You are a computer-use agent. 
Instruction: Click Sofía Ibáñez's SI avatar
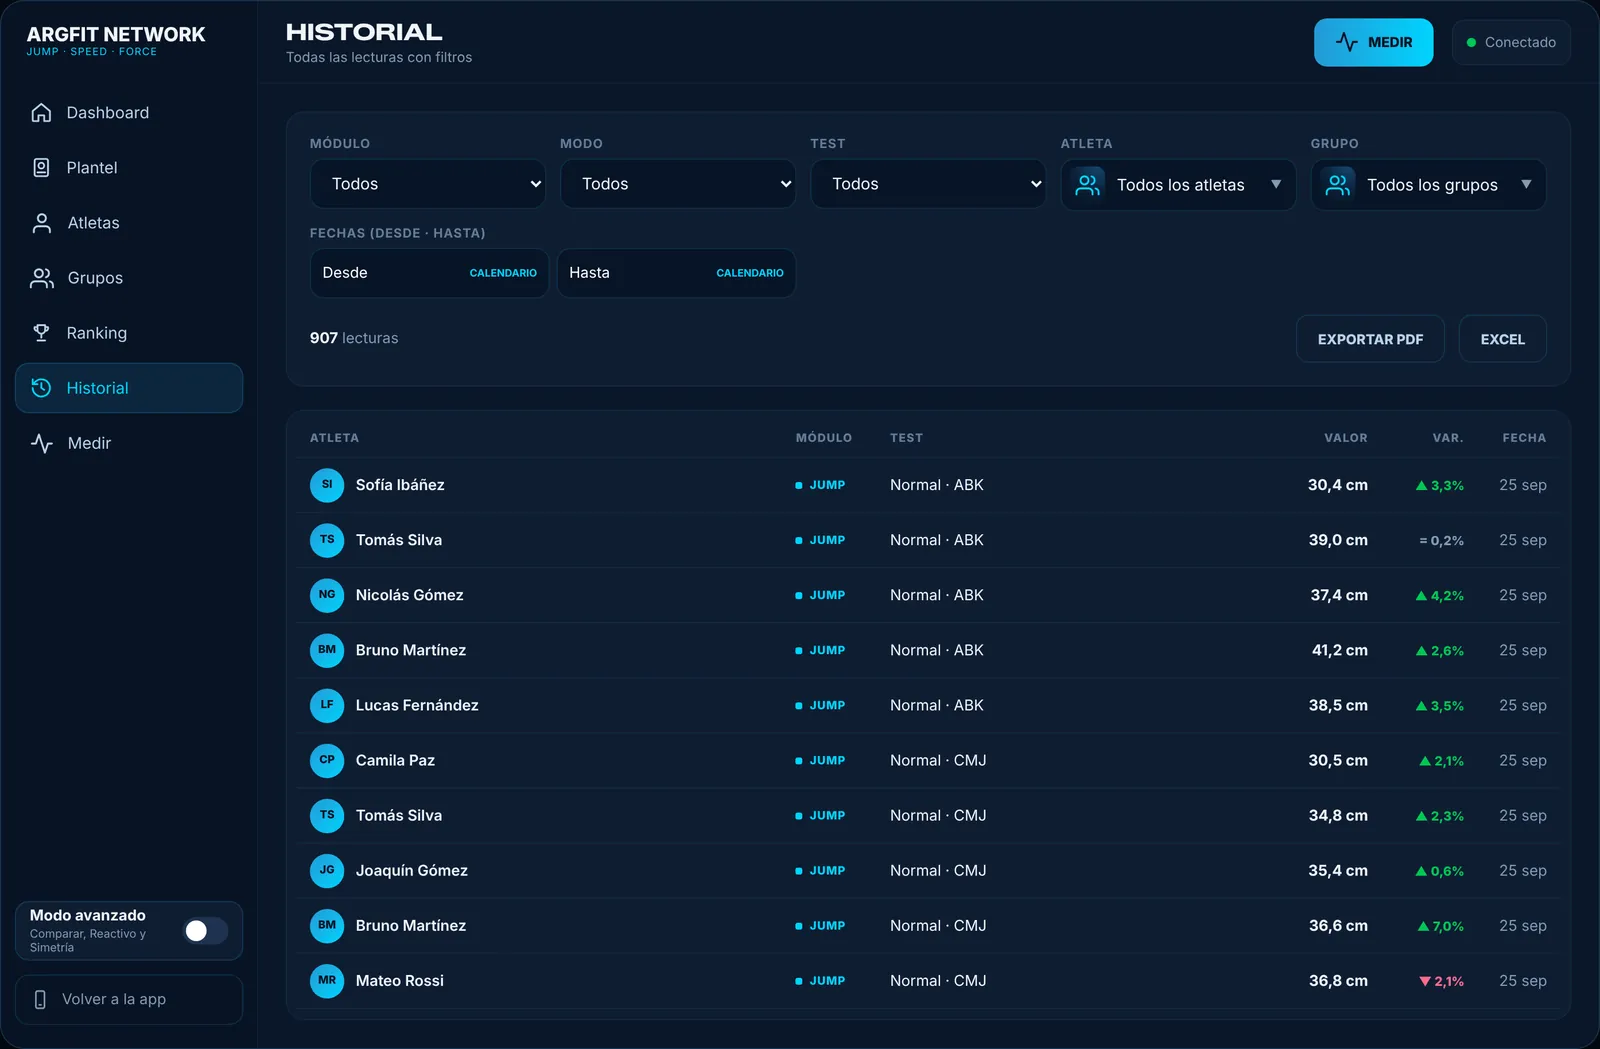327,485
